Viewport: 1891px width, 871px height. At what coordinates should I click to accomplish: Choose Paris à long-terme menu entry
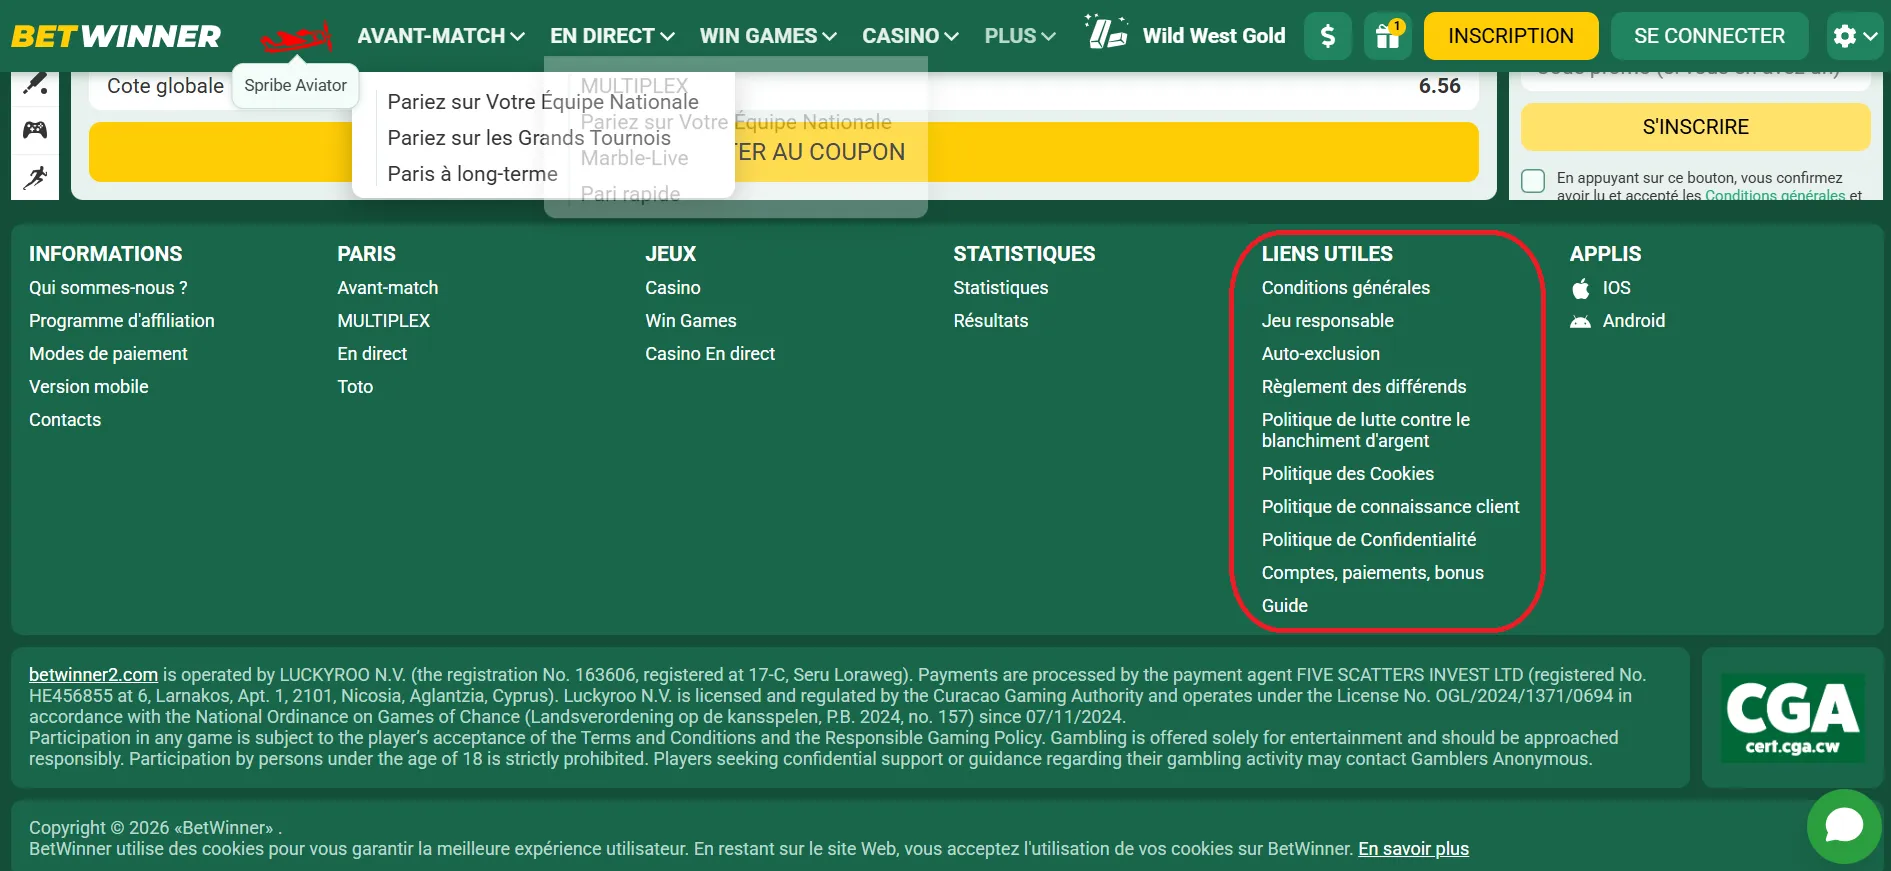472,174
